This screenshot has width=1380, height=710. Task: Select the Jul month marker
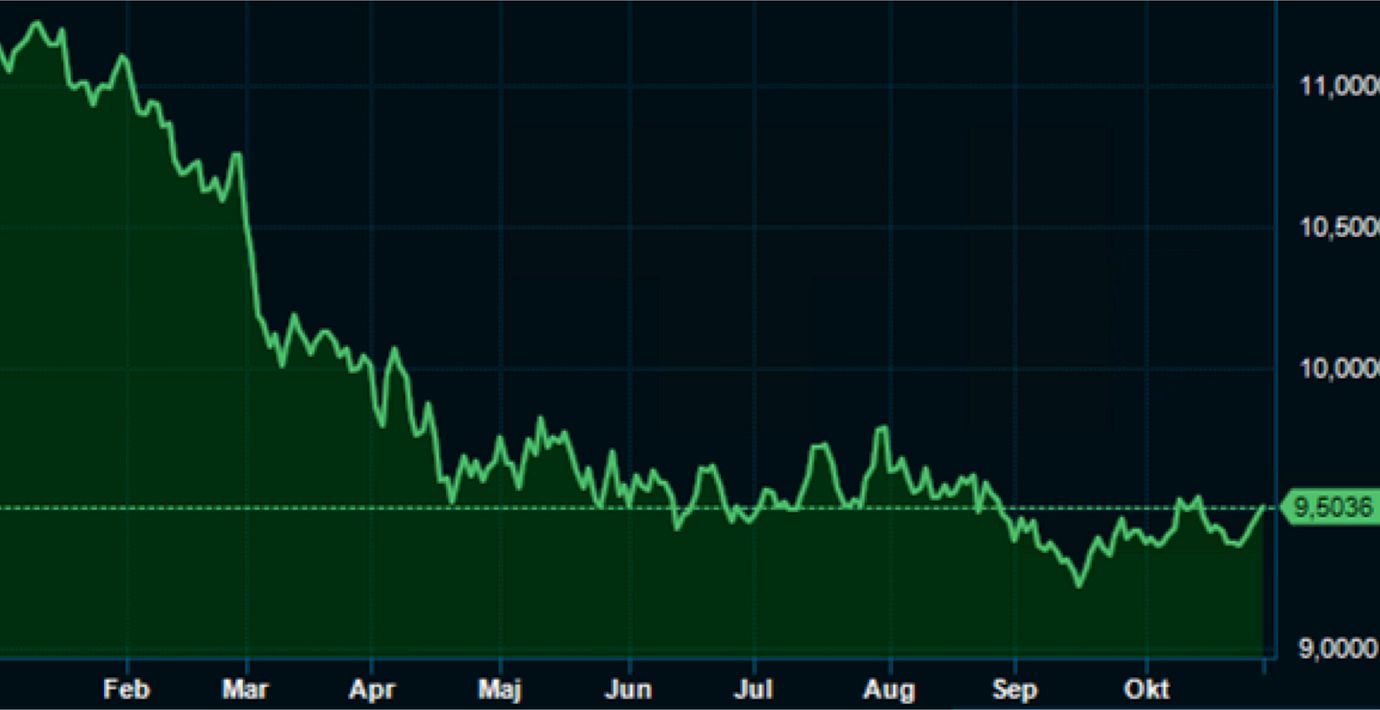tap(753, 690)
